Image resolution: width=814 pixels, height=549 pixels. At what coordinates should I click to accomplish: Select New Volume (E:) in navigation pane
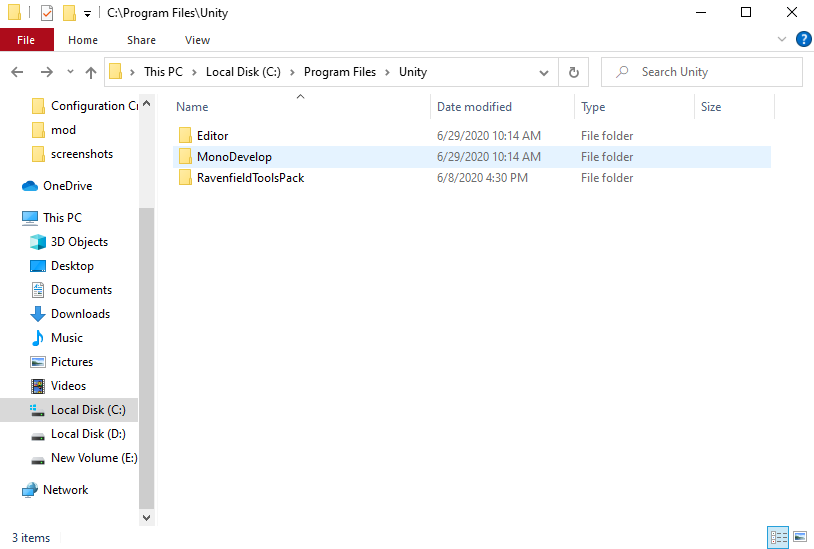pos(84,458)
